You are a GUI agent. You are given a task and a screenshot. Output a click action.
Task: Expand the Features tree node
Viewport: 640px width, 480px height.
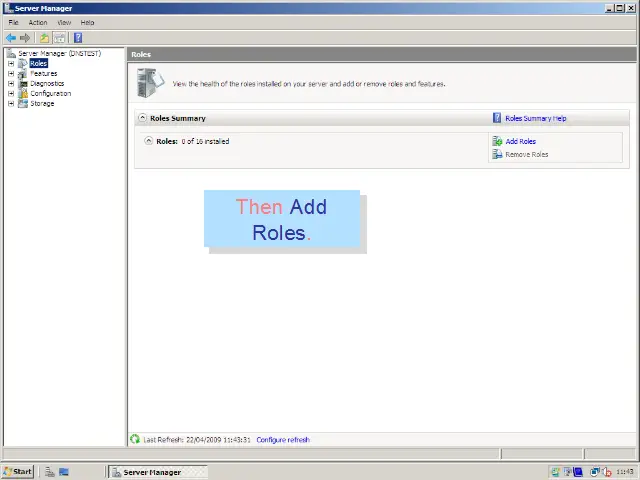11,73
